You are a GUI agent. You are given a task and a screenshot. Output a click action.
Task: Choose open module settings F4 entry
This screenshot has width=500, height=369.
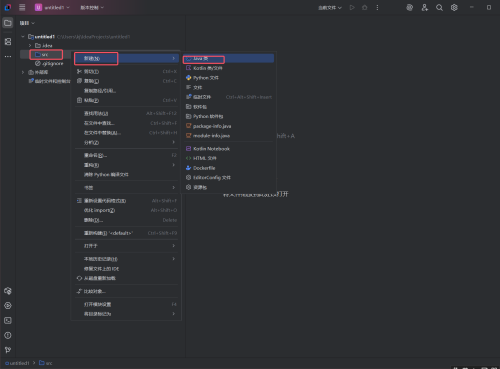[126, 304]
